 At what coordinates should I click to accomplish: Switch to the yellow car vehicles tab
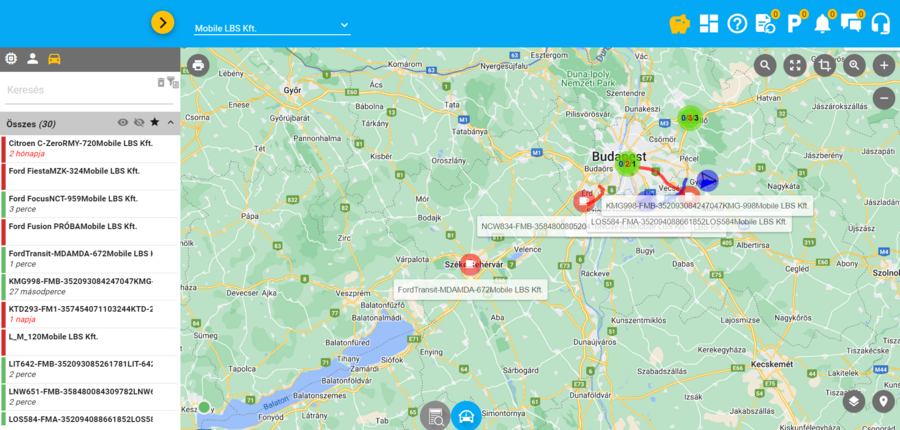(x=54, y=58)
